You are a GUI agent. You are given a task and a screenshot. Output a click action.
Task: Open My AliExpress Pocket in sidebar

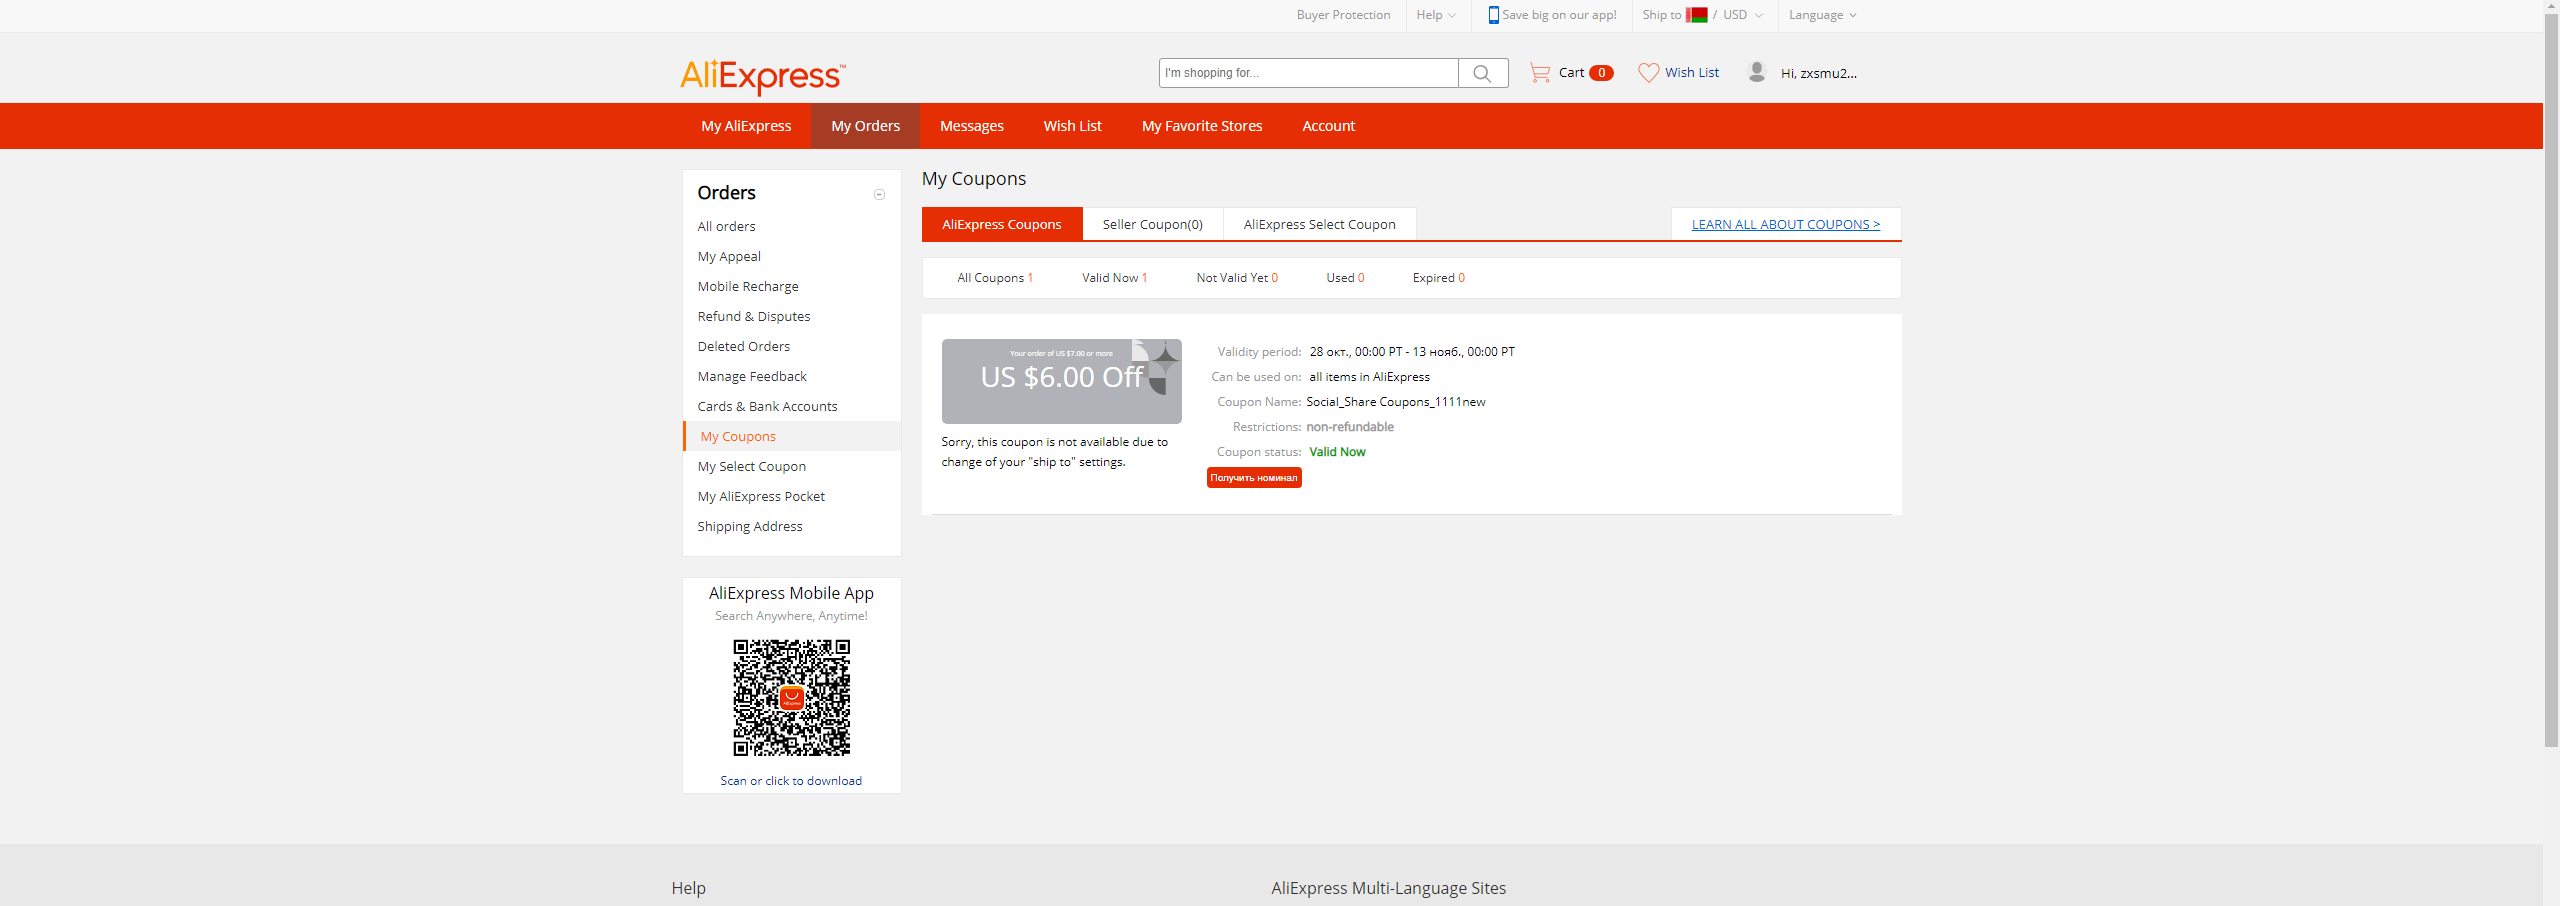[x=761, y=497]
